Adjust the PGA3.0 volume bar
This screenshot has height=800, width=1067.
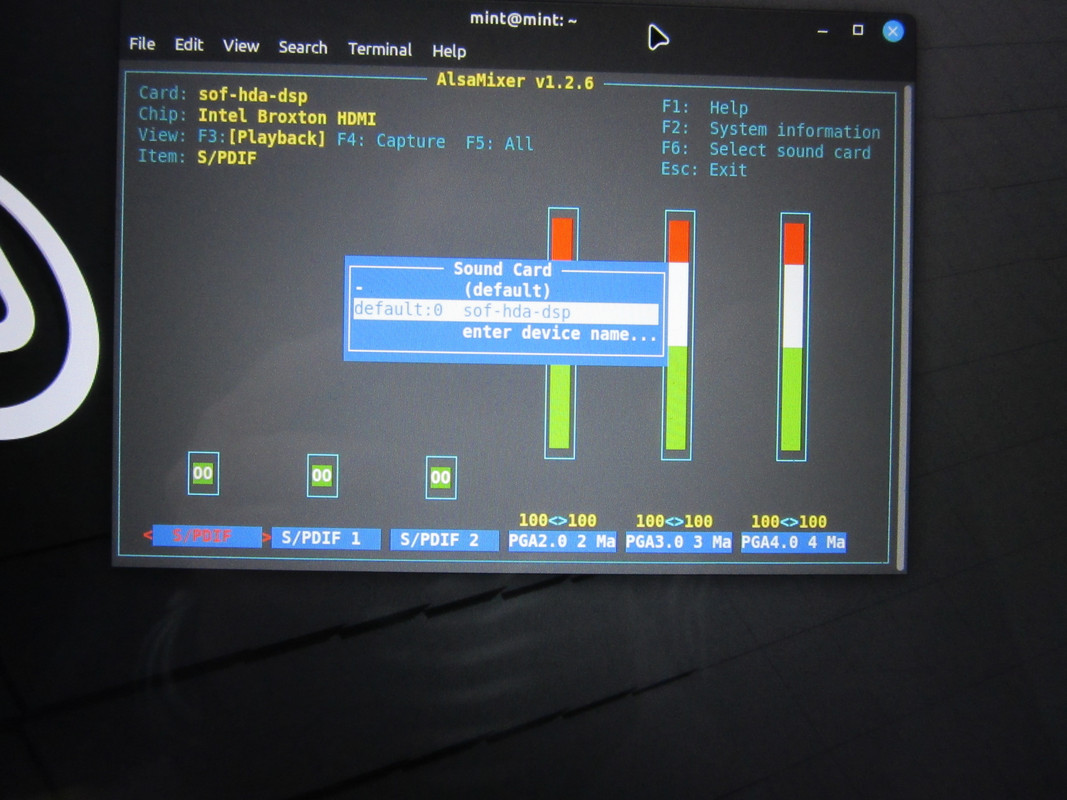click(x=678, y=335)
